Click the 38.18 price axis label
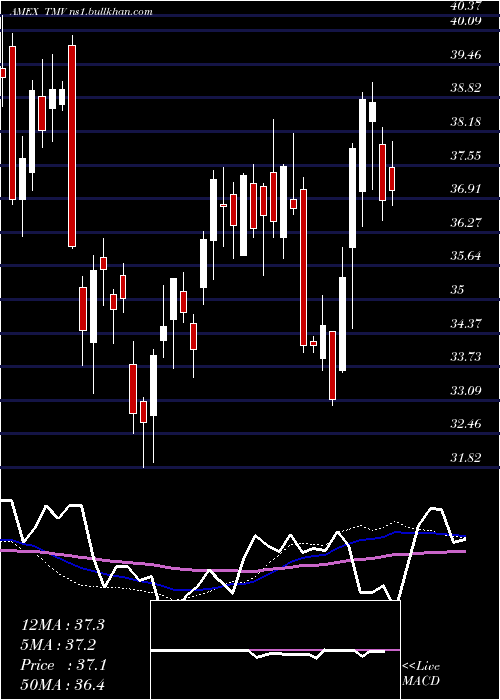The width and height of the screenshot is (500, 700). click(x=466, y=122)
